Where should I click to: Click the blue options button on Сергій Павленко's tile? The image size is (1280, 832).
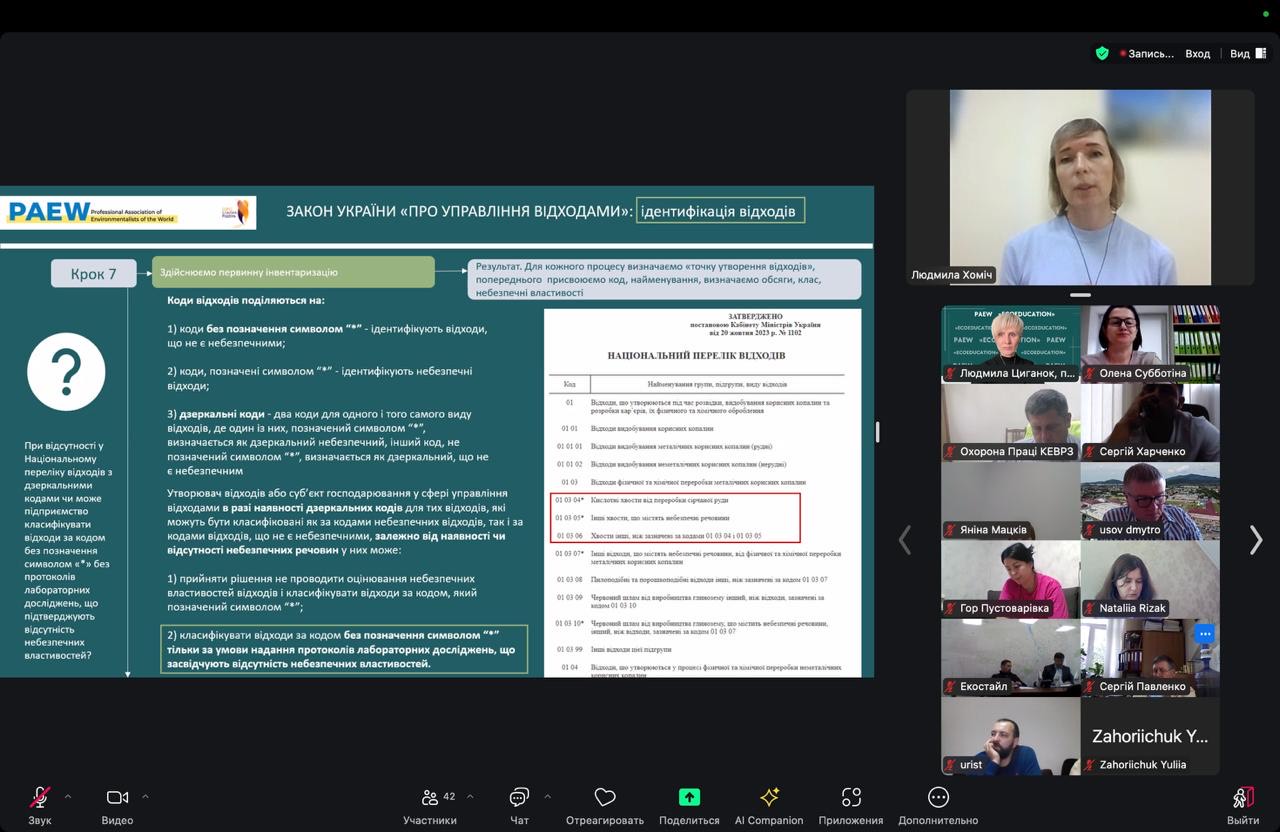tap(1204, 633)
